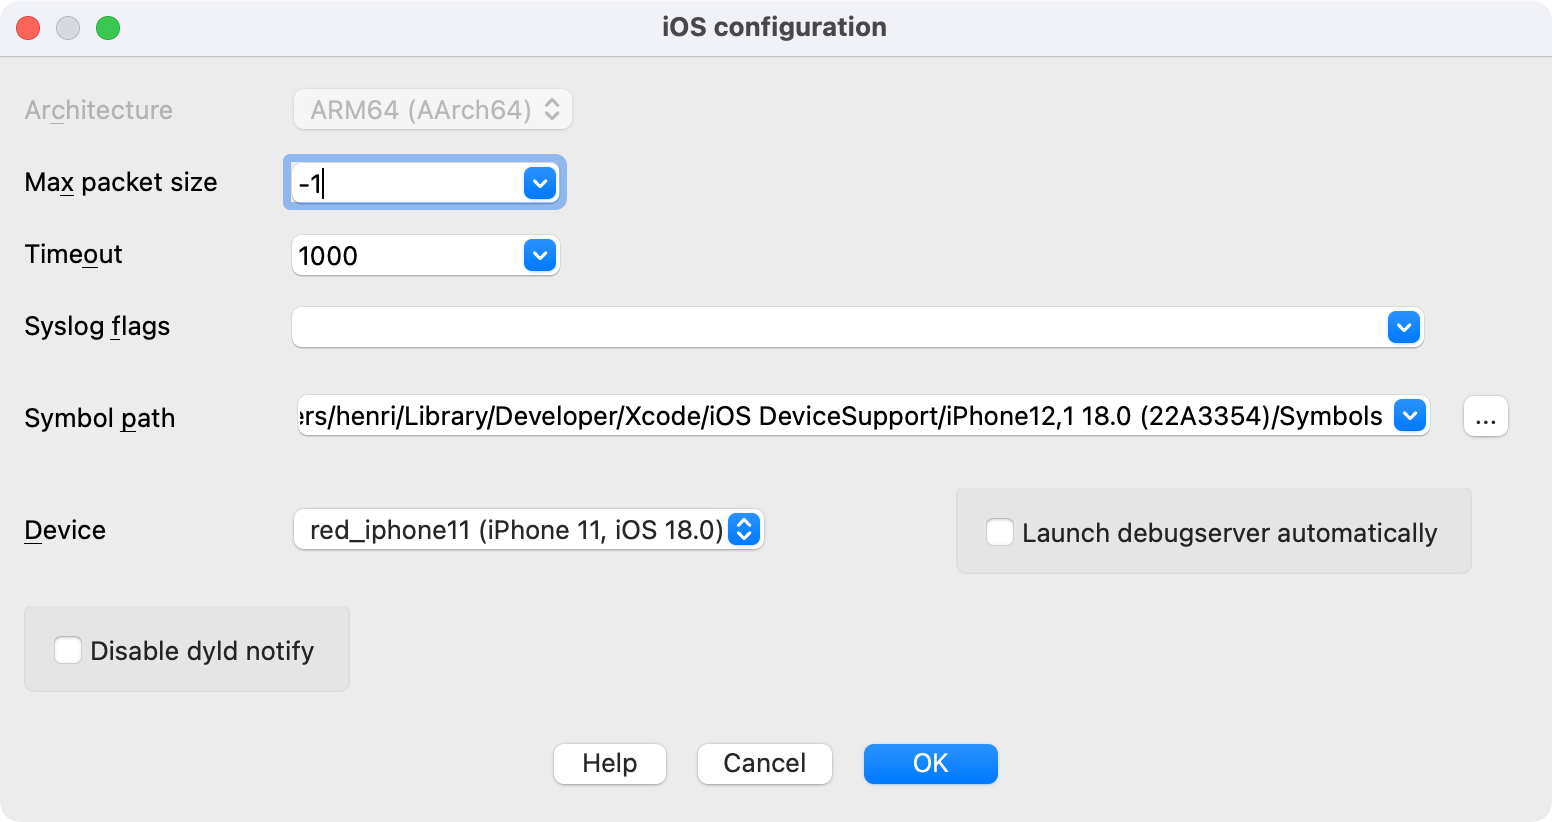
Task: Check the Disable dyld notify option
Action: point(67,650)
